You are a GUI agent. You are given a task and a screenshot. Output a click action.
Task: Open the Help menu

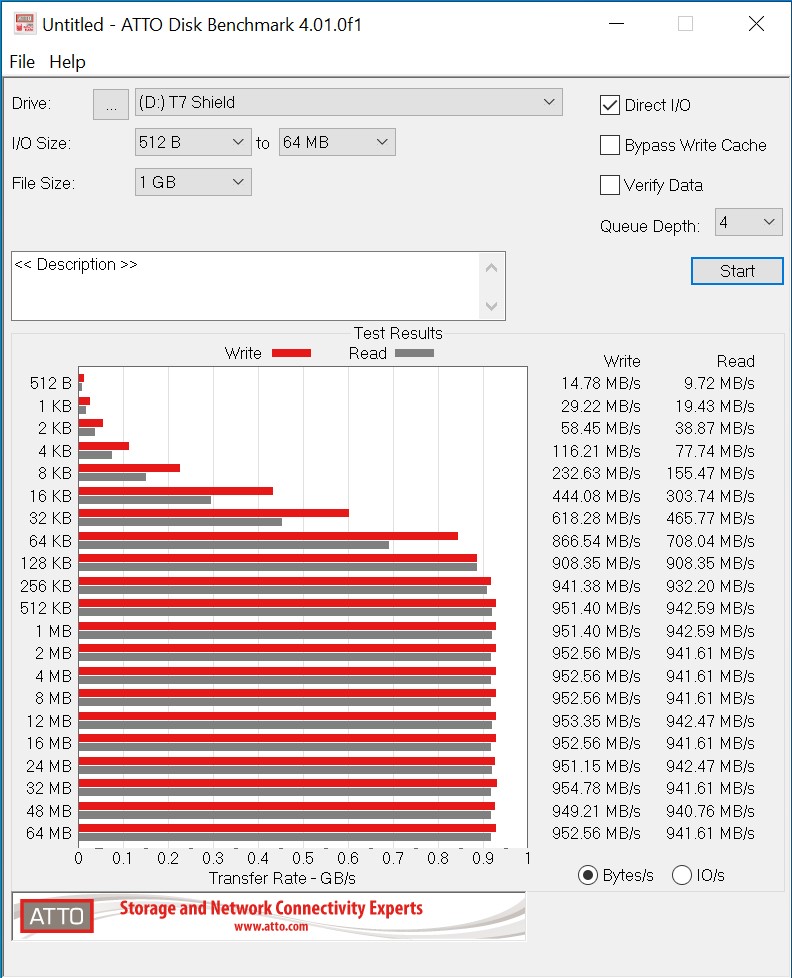click(x=67, y=62)
